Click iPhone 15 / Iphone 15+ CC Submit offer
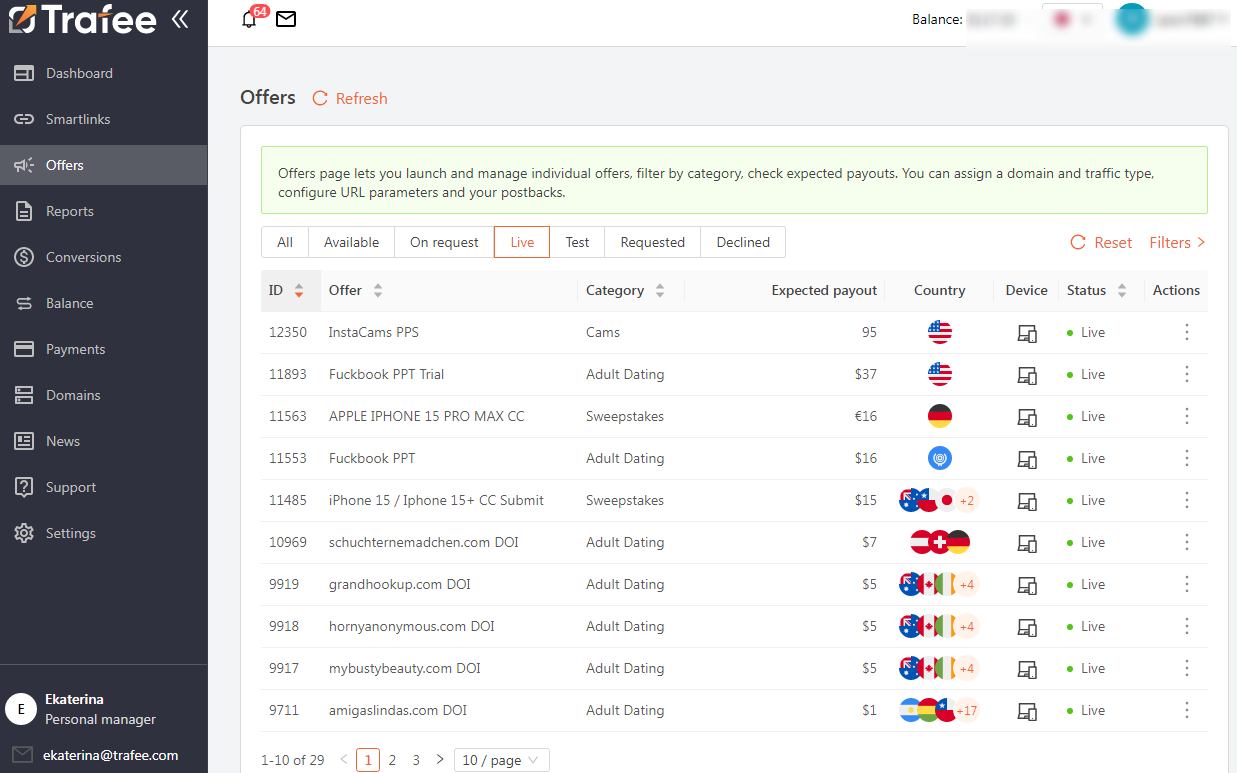 (436, 500)
